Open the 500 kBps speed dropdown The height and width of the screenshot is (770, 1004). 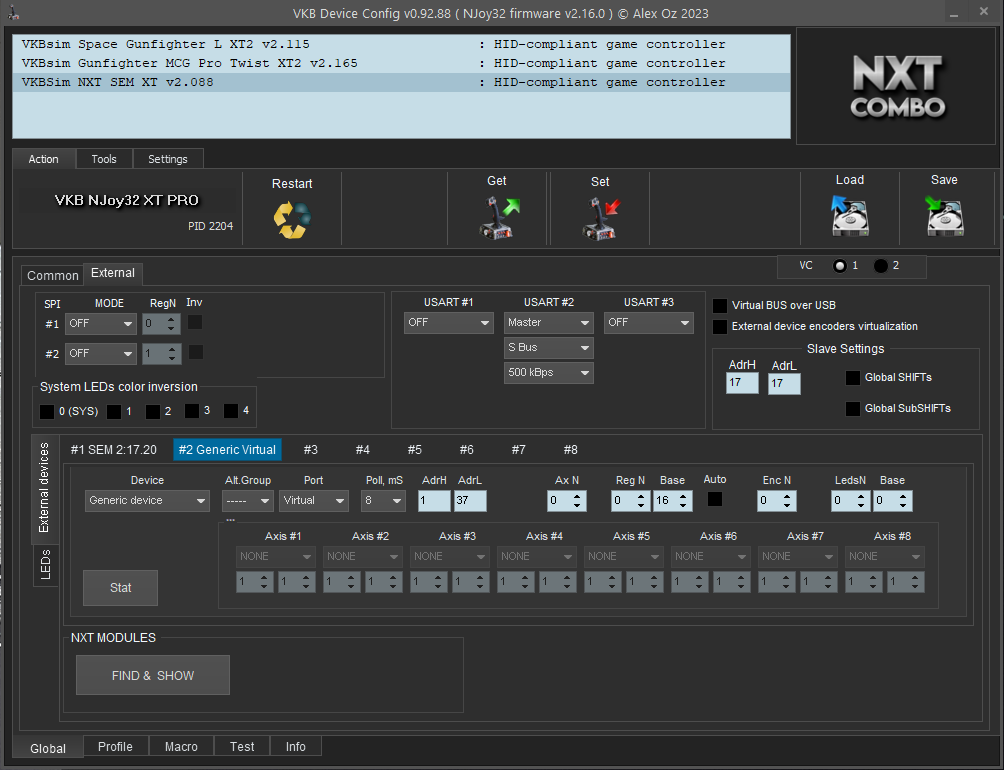tap(549, 373)
